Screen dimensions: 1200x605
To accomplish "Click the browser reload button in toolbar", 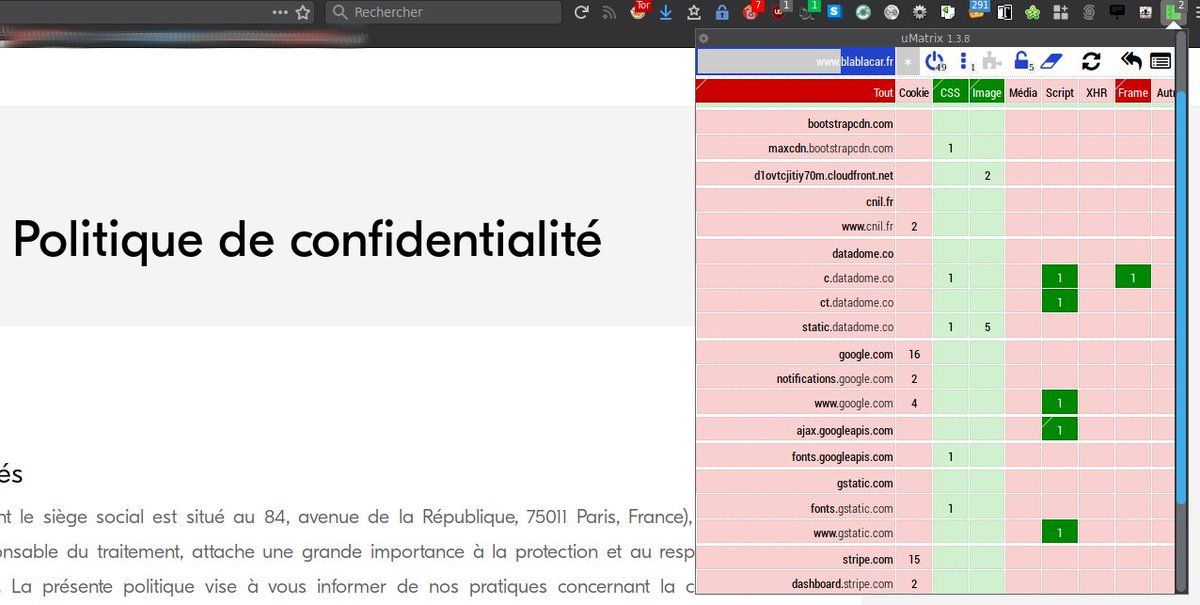I will tap(581, 12).
